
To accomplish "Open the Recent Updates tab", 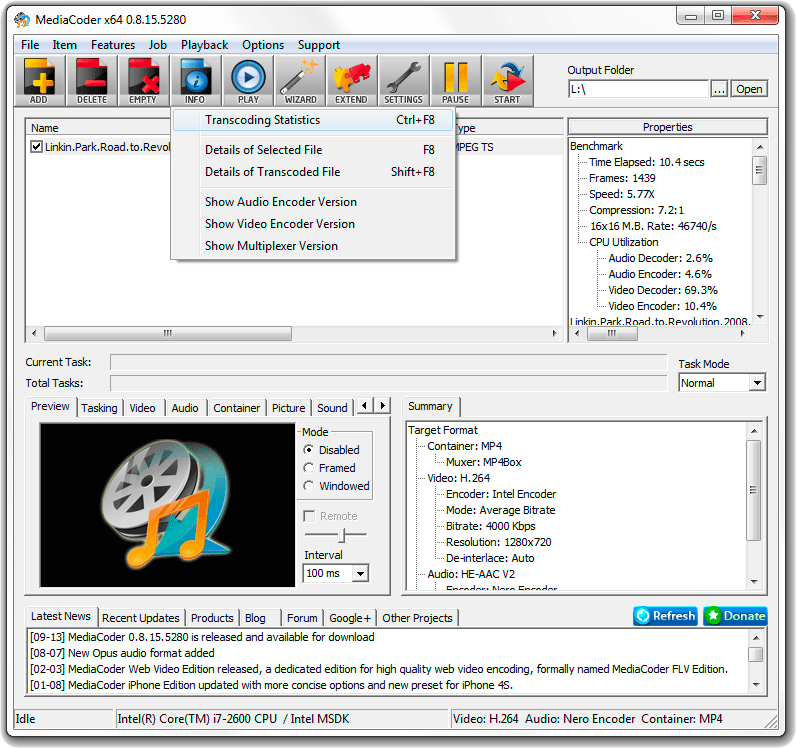I will coord(141,618).
